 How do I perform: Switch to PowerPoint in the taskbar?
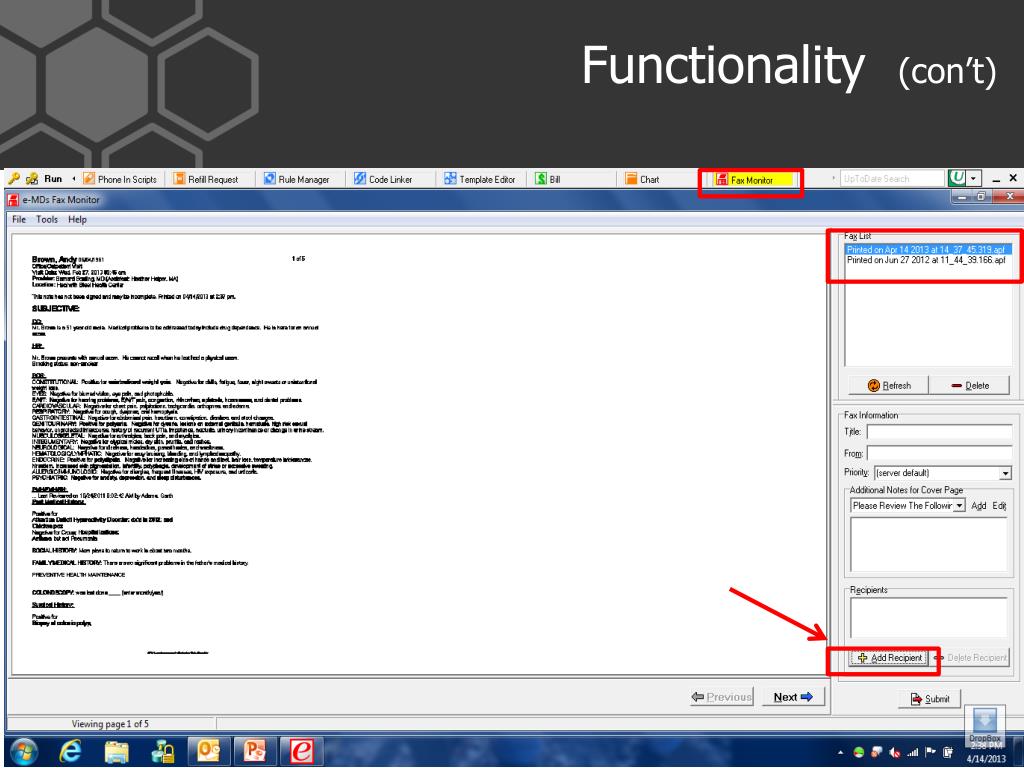pos(254,751)
